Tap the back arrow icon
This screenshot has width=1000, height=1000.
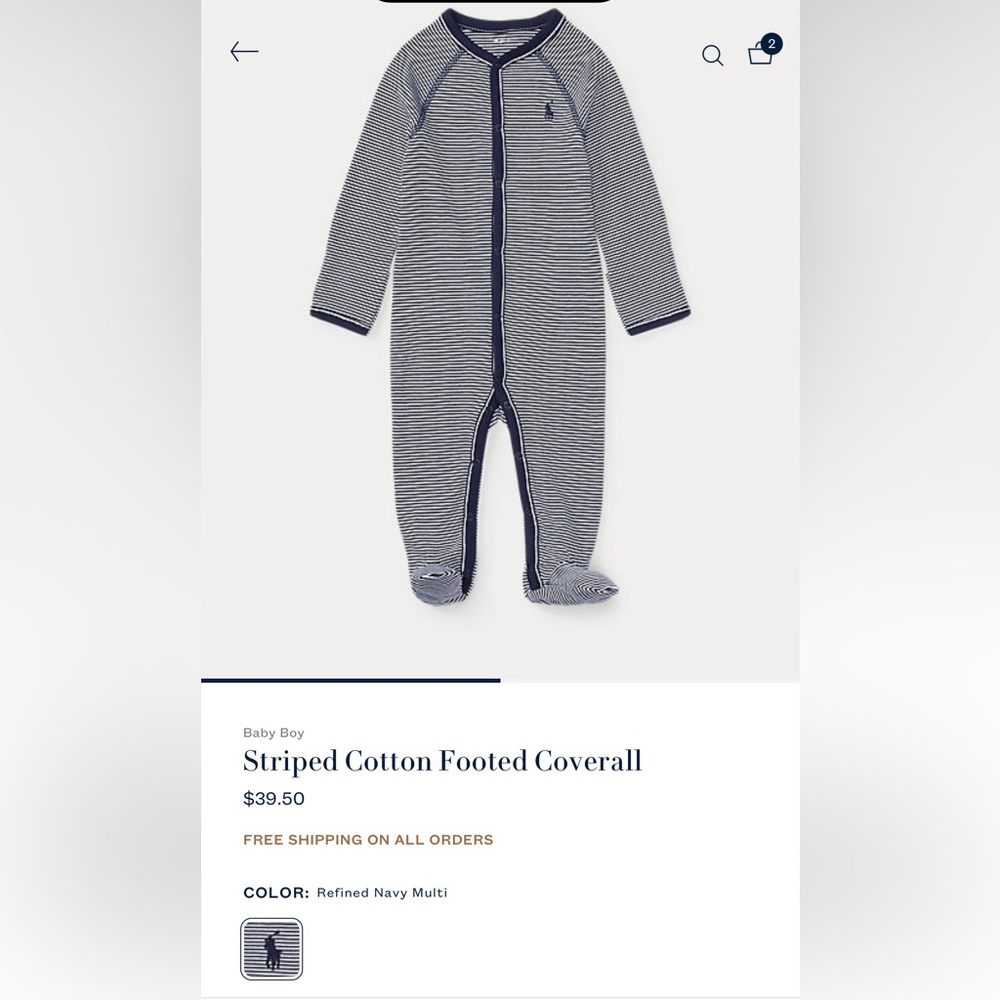click(x=244, y=51)
